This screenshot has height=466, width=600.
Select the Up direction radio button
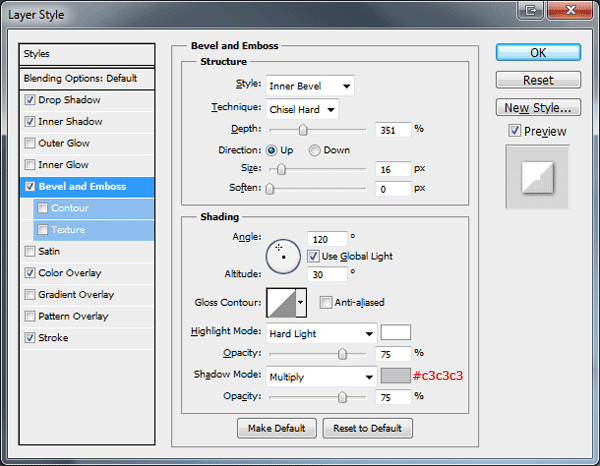click(271, 150)
